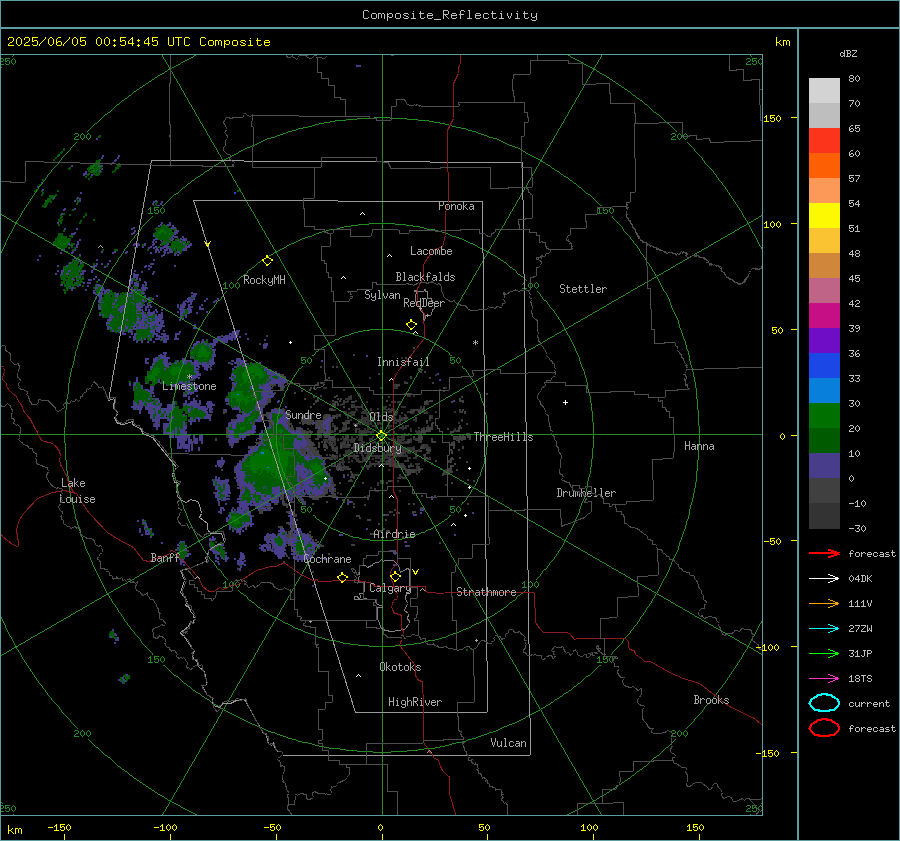Click the green echo cell north of Limestone

point(202,352)
